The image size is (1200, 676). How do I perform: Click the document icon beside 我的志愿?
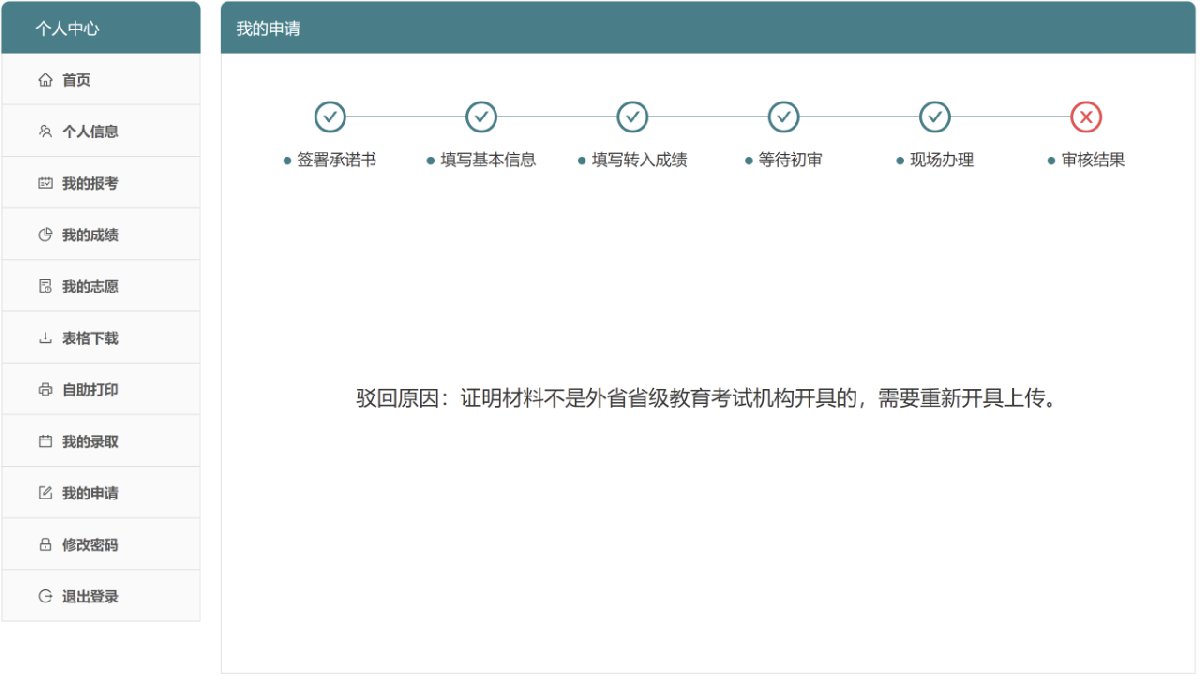click(x=45, y=286)
